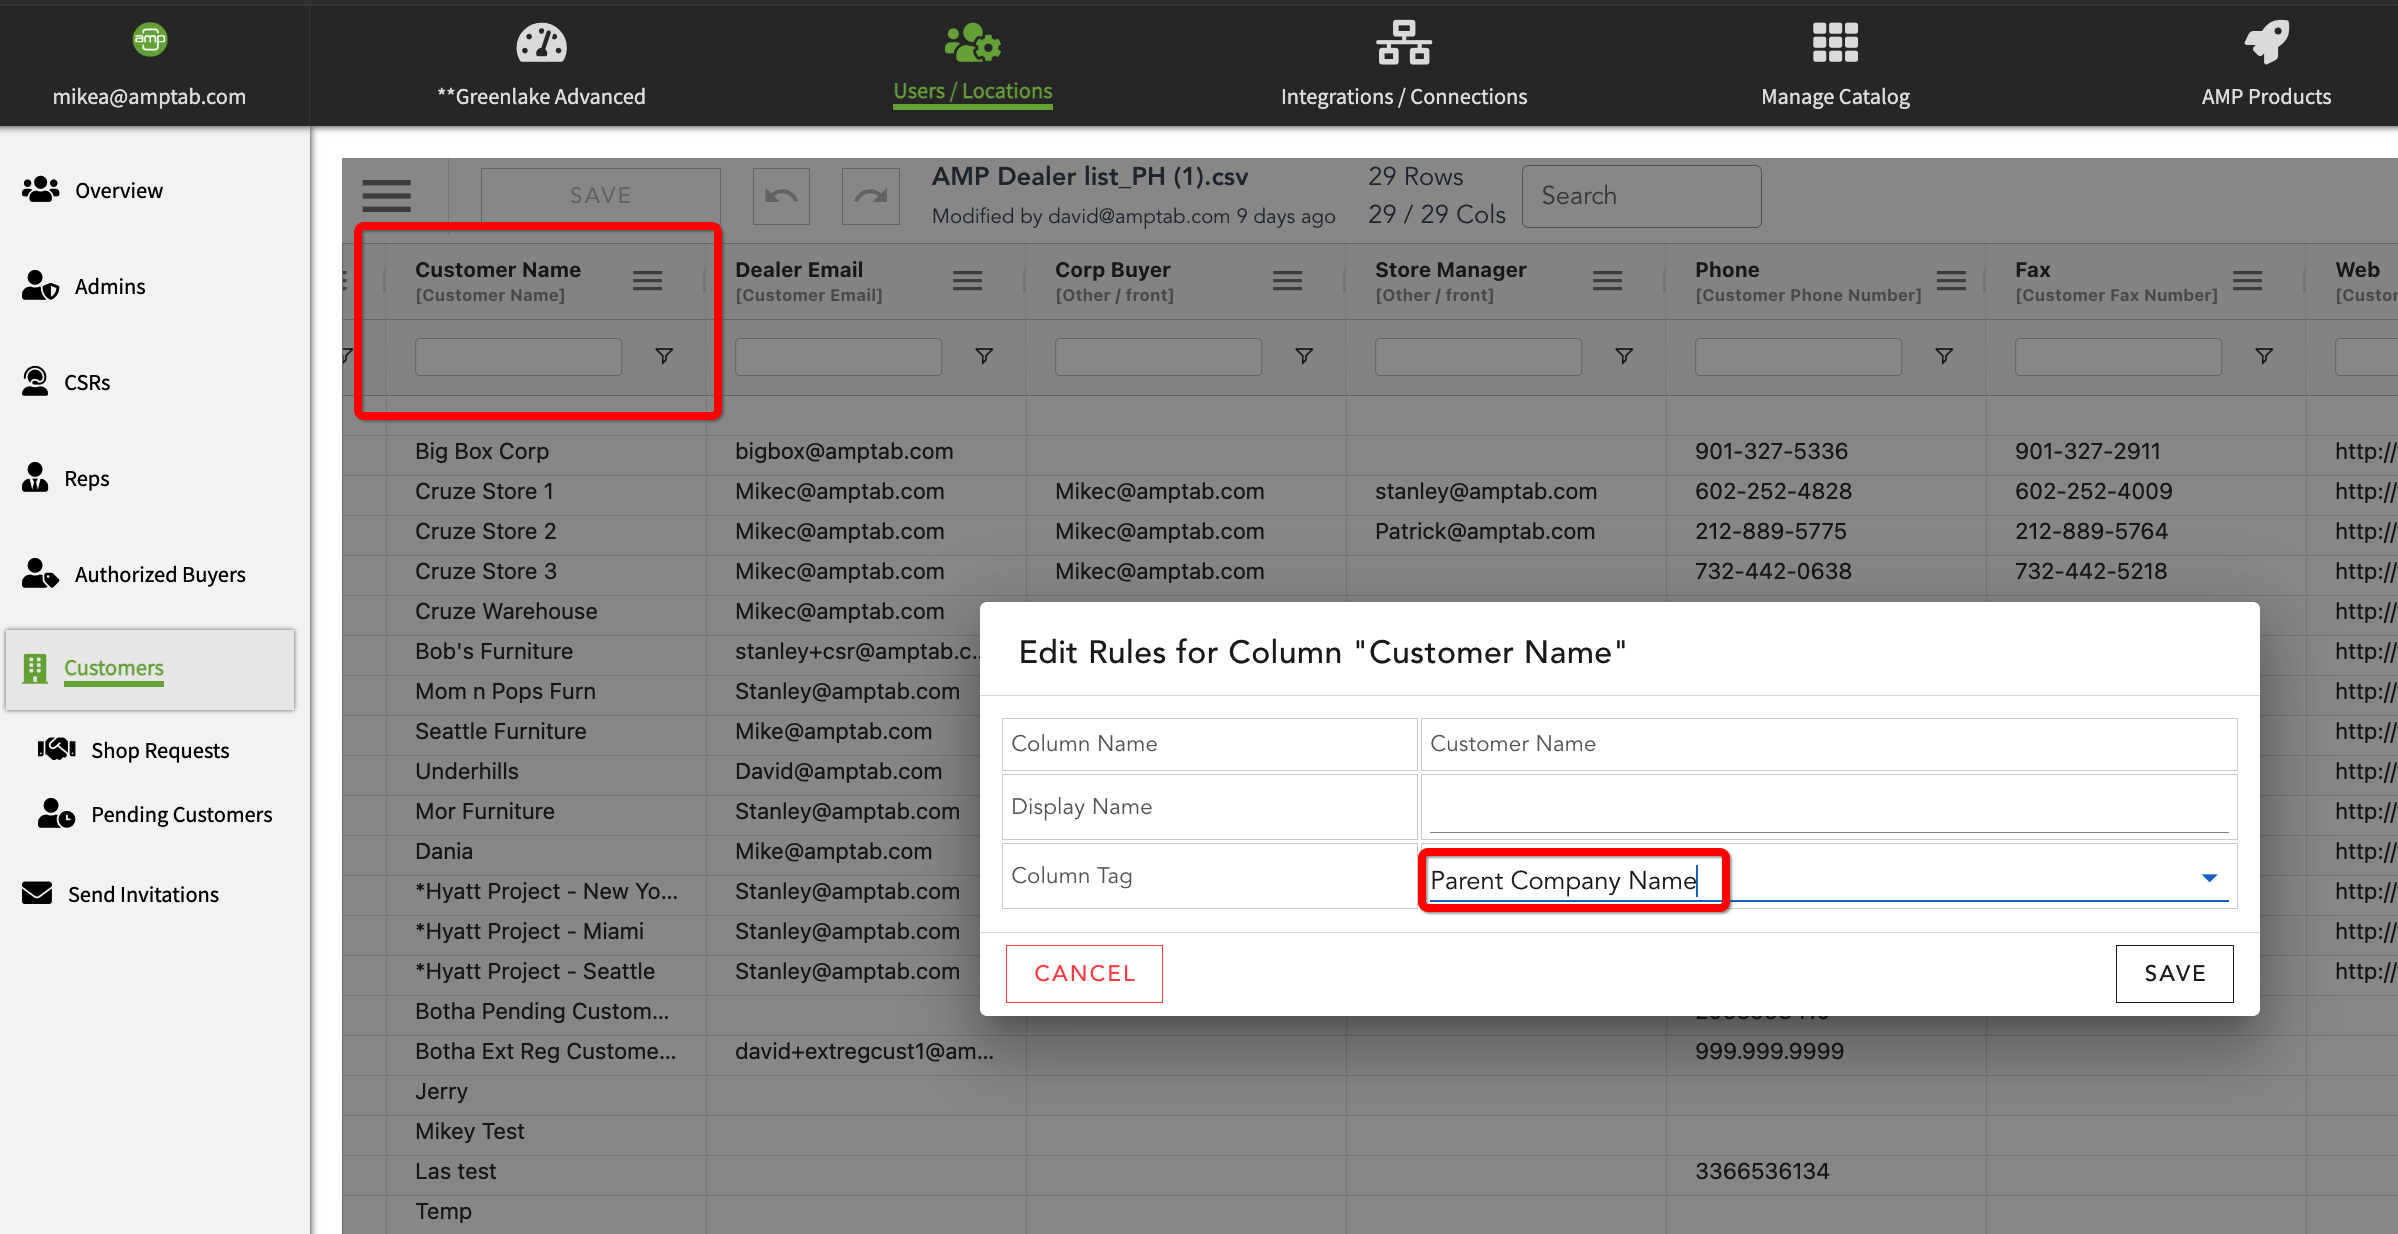This screenshot has width=2398, height=1234.
Task: Open Customer Name column menu icon
Action: (647, 281)
